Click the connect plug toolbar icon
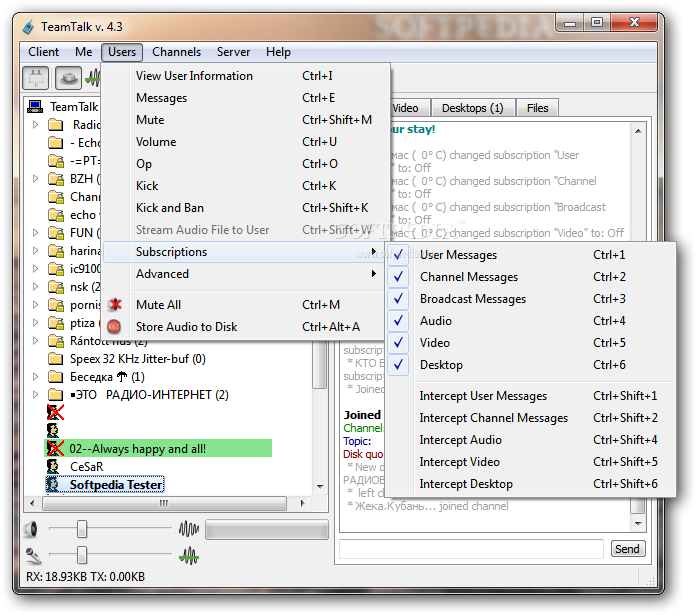This screenshot has width=697, height=615. click(x=36, y=76)
